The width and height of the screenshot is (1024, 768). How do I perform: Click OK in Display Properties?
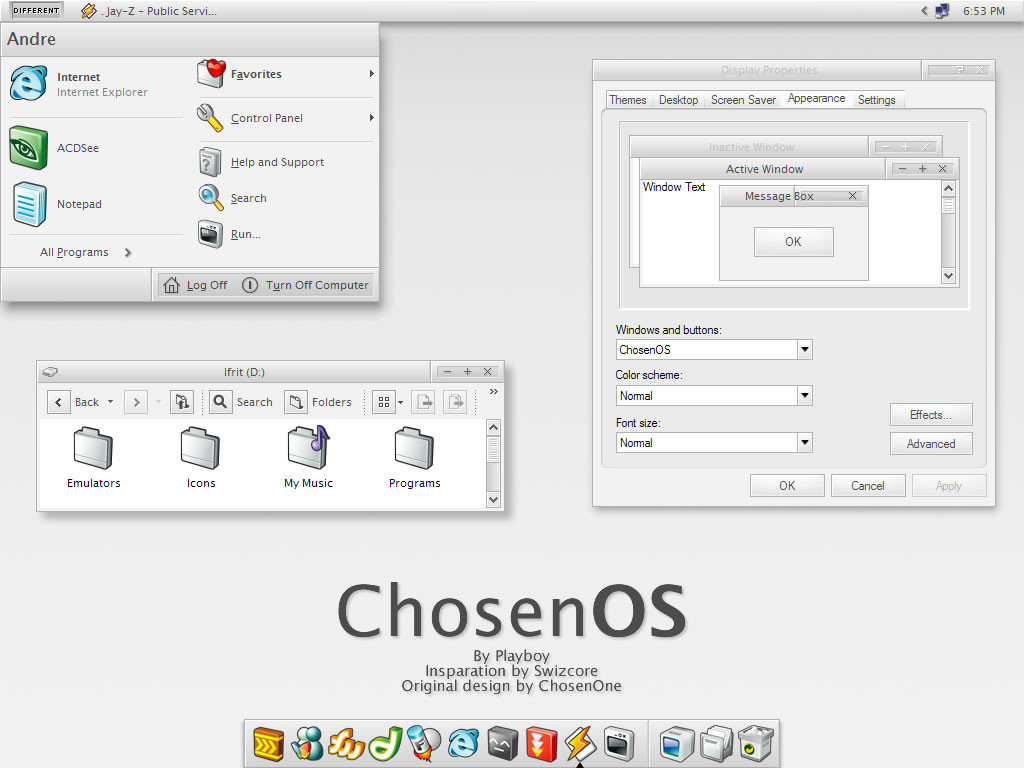coord(787,486)
